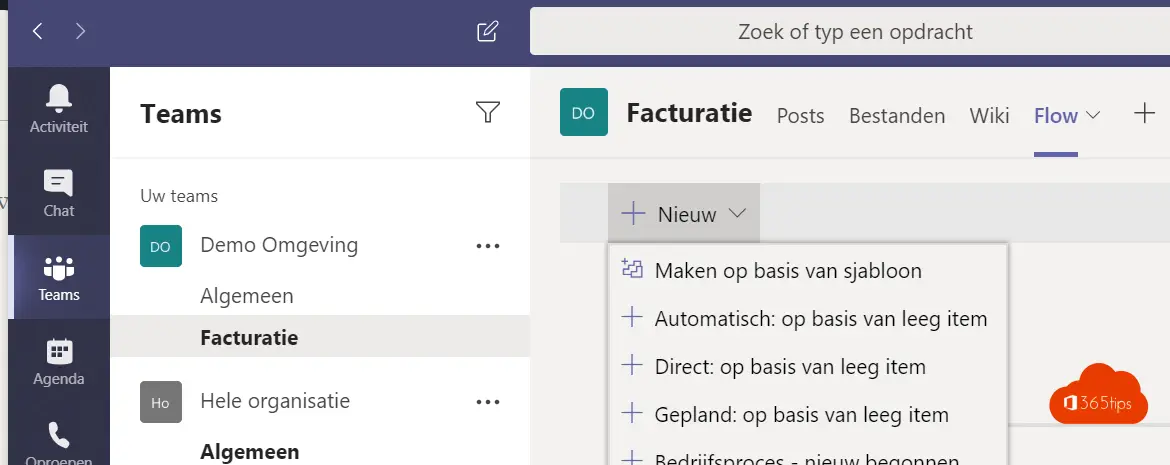The height and width of the screenshot is (465, 1170).
Task: Go back with the left arrow
Action: point(37,31)
